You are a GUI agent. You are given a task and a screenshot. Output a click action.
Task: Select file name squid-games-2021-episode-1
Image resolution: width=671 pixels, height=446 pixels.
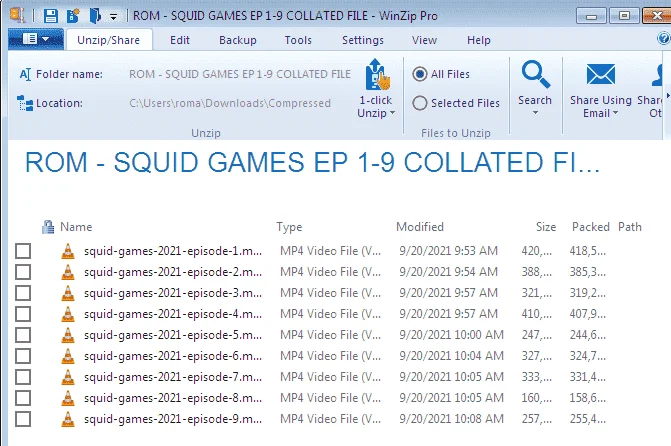pos(173,251)
